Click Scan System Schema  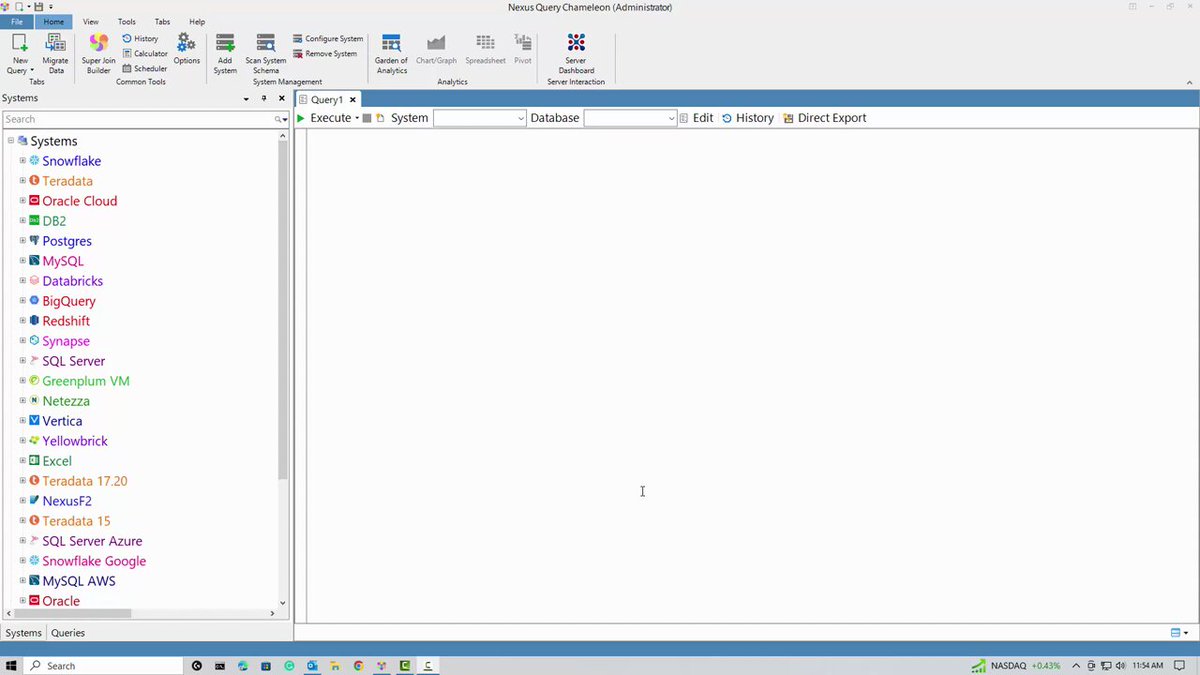pos(266,54)
